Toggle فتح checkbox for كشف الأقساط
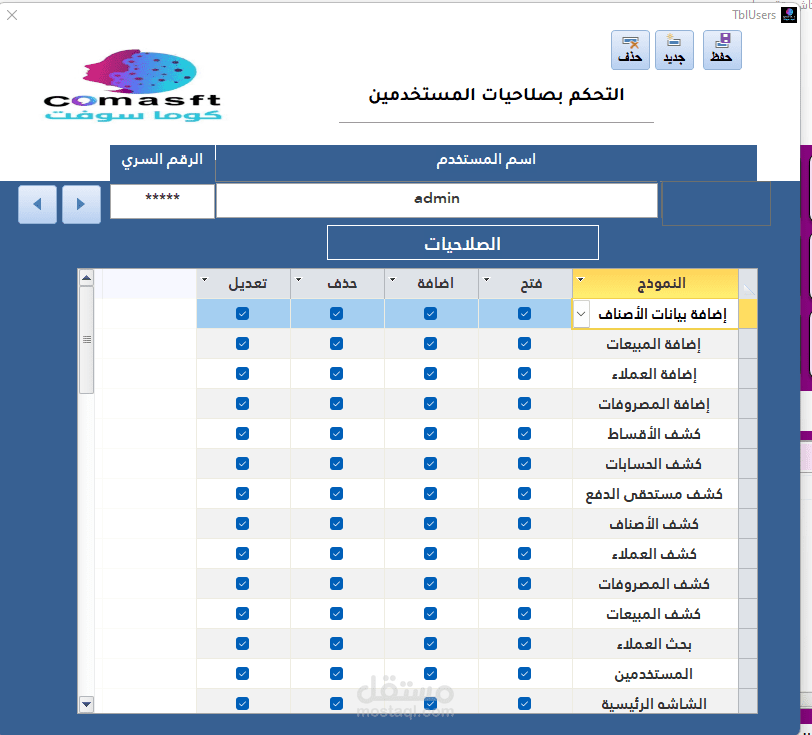This screenshot has height=735, width=812. 524,434
